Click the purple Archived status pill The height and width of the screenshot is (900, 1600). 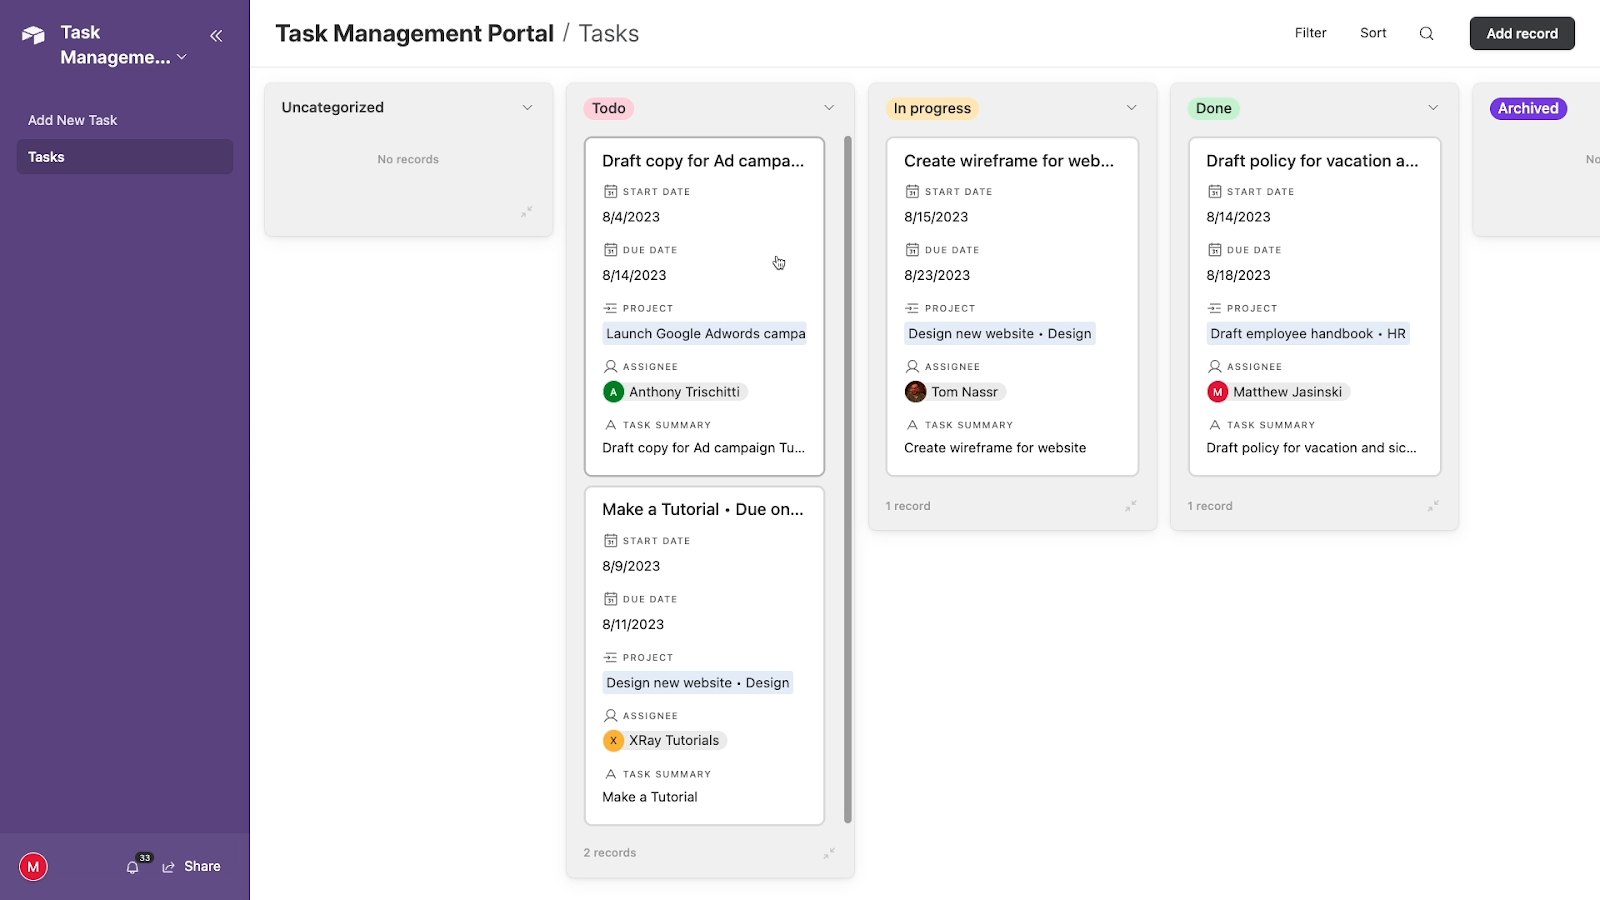coord(1528,108)
